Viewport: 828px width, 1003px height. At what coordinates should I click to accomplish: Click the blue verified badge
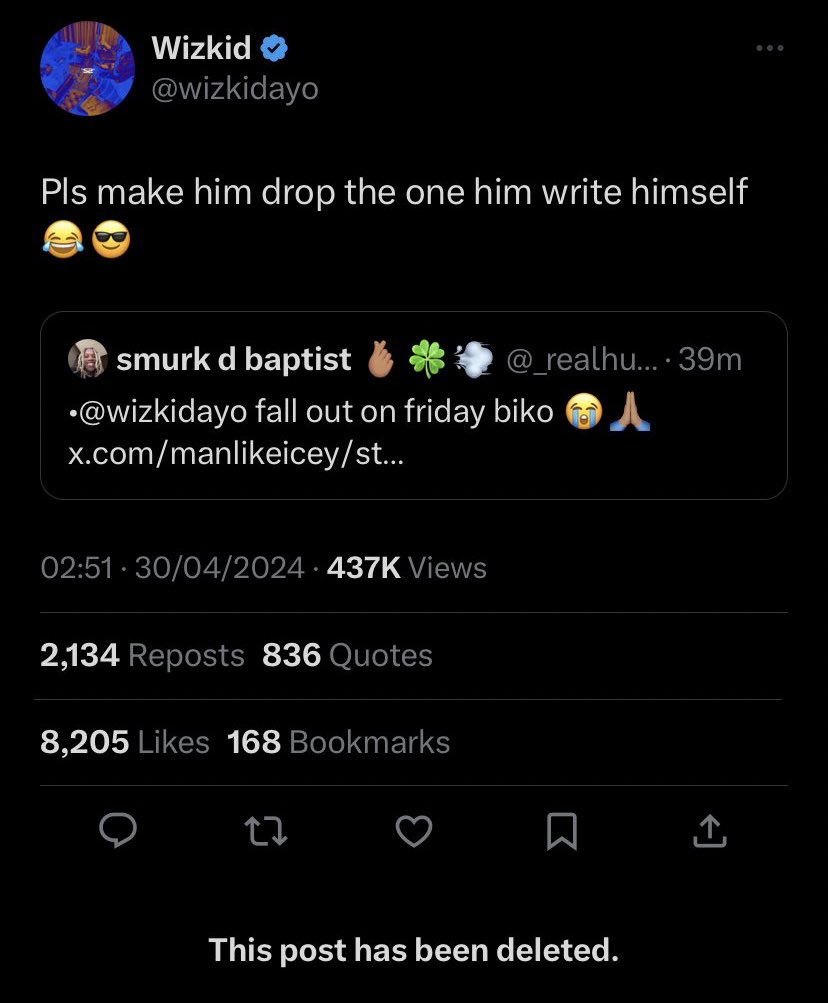276,47
